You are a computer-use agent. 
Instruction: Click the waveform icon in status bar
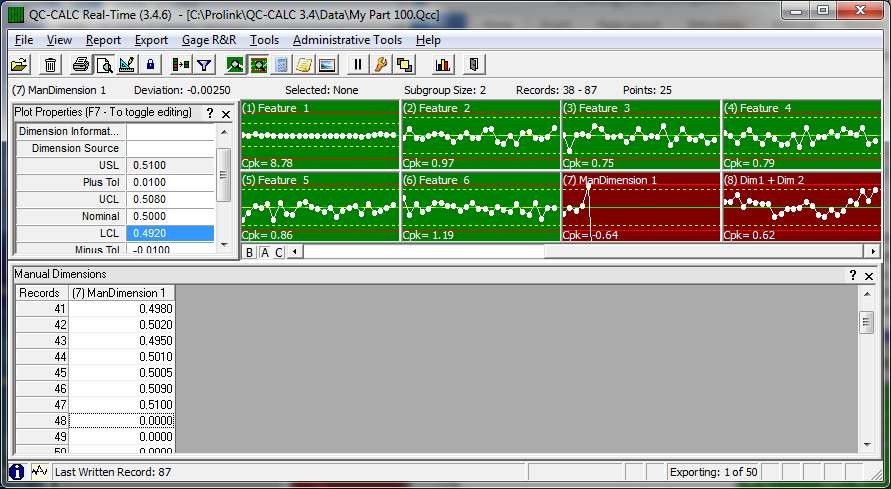39,471
